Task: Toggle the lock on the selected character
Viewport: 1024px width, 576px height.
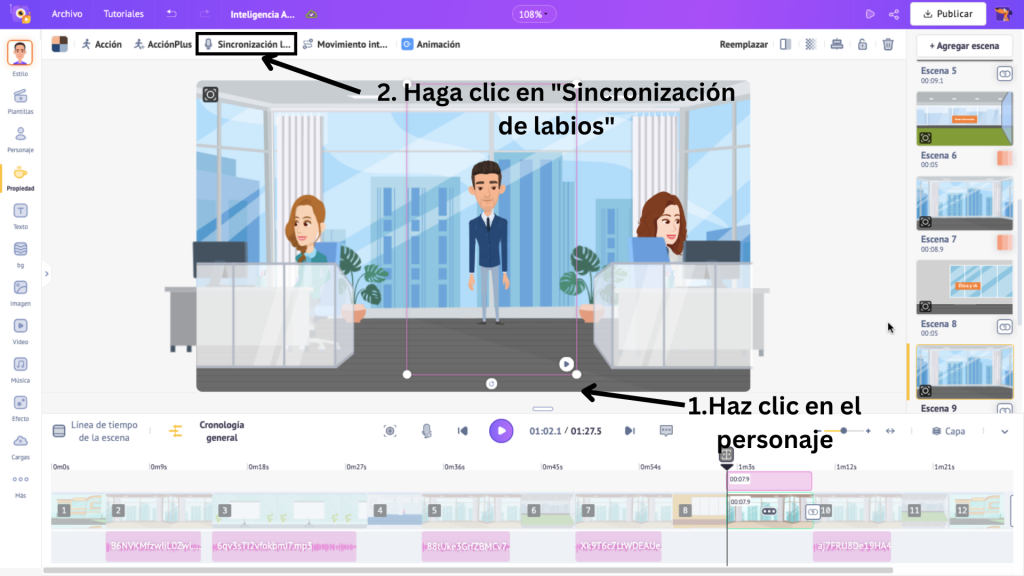Action: coord(862,44)
